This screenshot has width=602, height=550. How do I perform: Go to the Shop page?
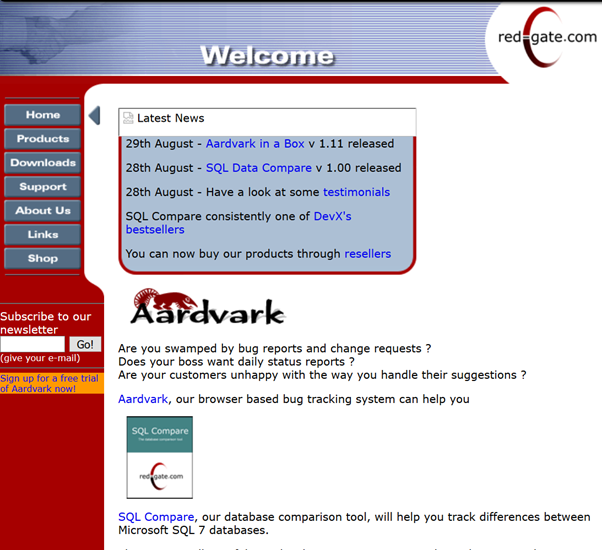click(43, 258)
